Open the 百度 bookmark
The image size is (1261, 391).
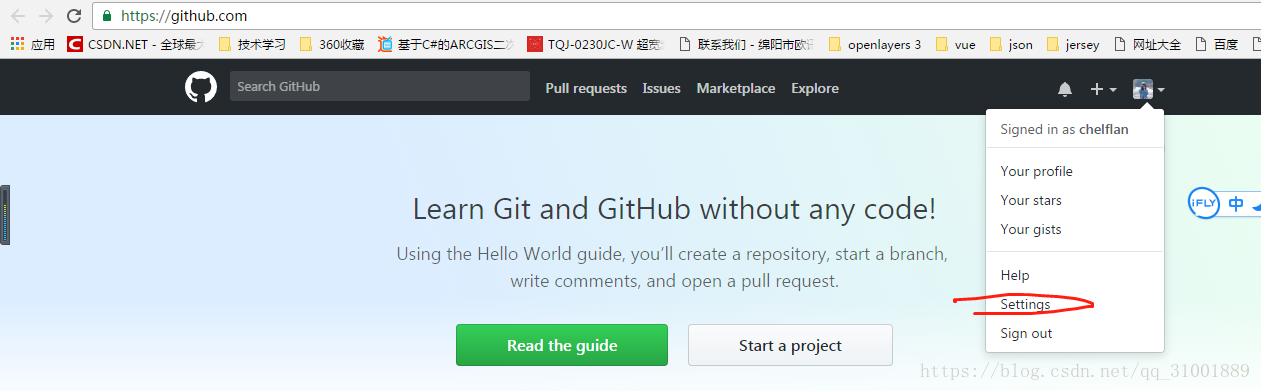pos(1216,44)
